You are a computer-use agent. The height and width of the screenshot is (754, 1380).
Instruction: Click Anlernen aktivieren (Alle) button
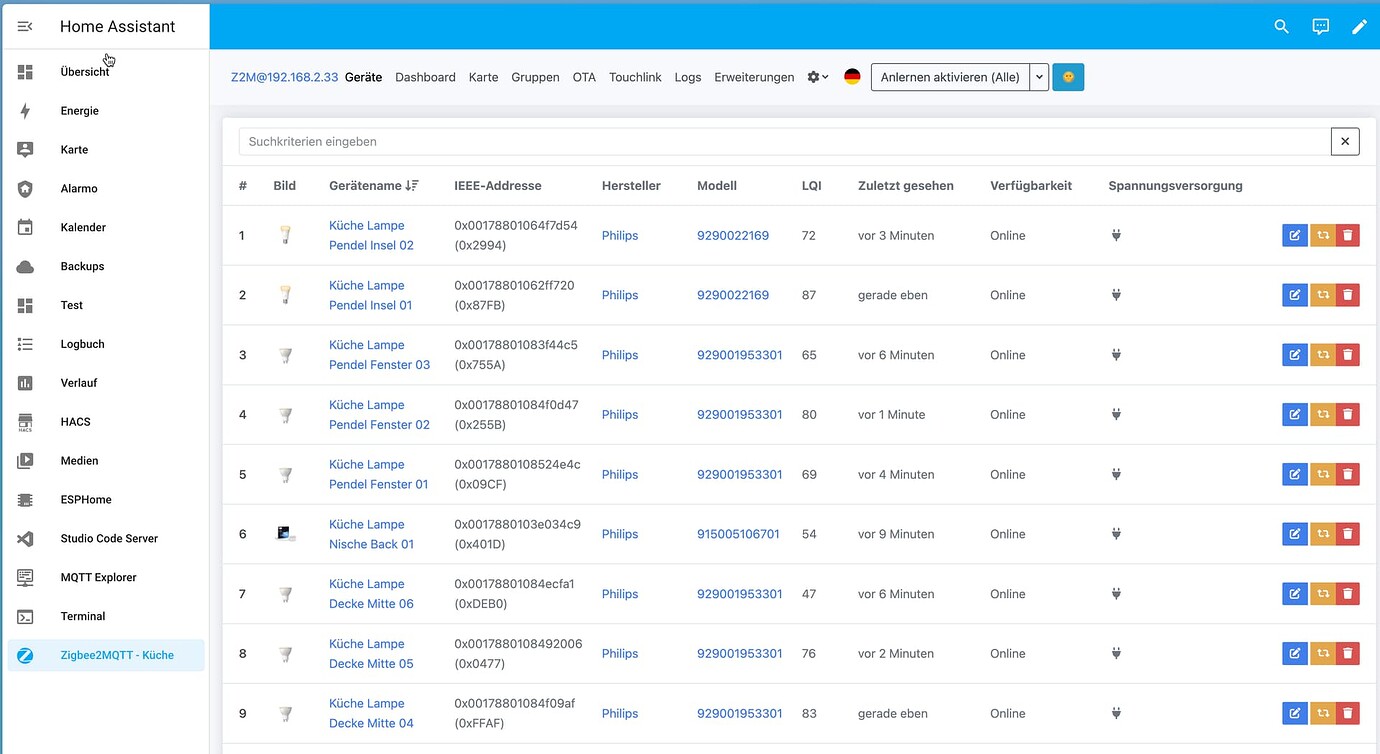click(x=950, y=77)
